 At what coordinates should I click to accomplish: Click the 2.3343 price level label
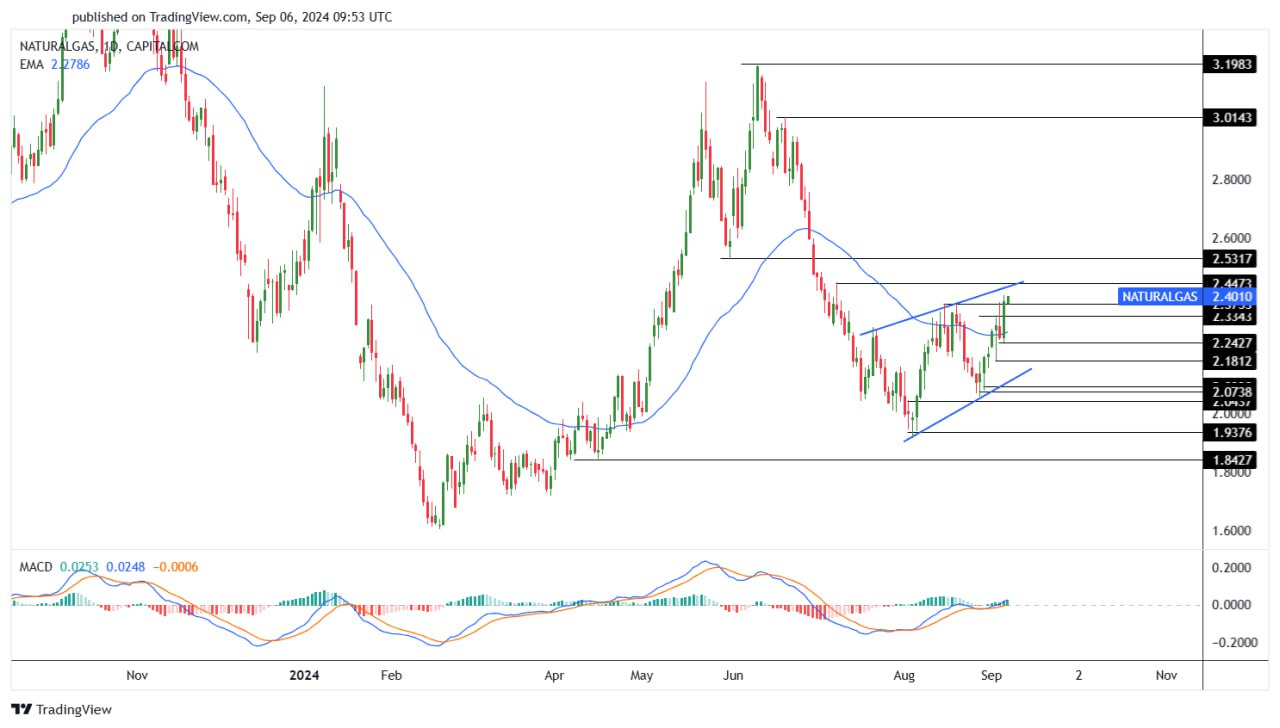pyautogui.click(x=1231, y=317)
